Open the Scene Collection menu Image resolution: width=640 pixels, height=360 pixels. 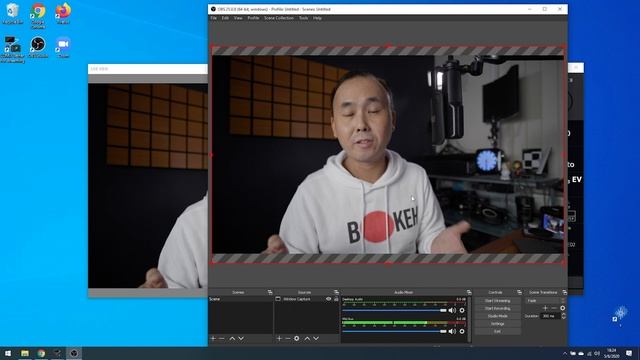pos(279,18)
